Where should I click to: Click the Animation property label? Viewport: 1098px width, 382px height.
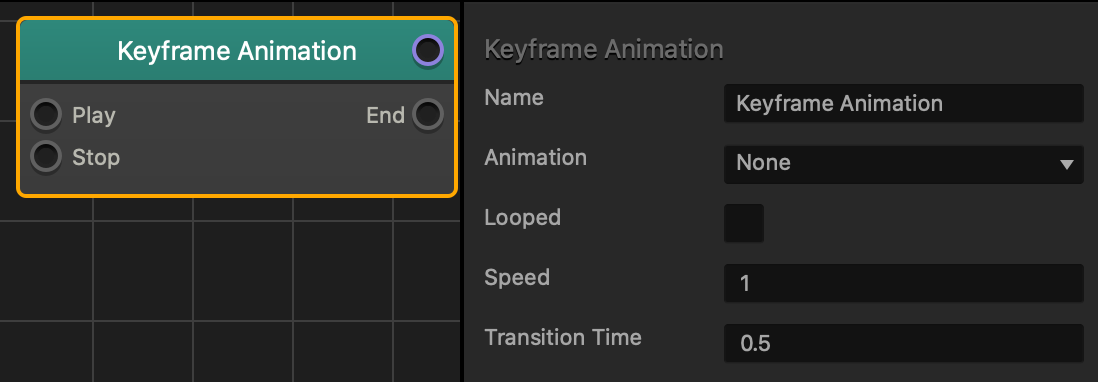tap(535, 157)
